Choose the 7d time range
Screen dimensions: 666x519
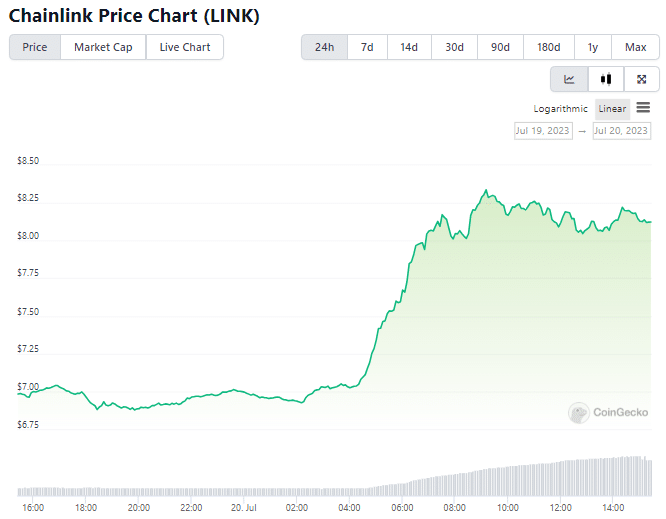coord(367,47)
